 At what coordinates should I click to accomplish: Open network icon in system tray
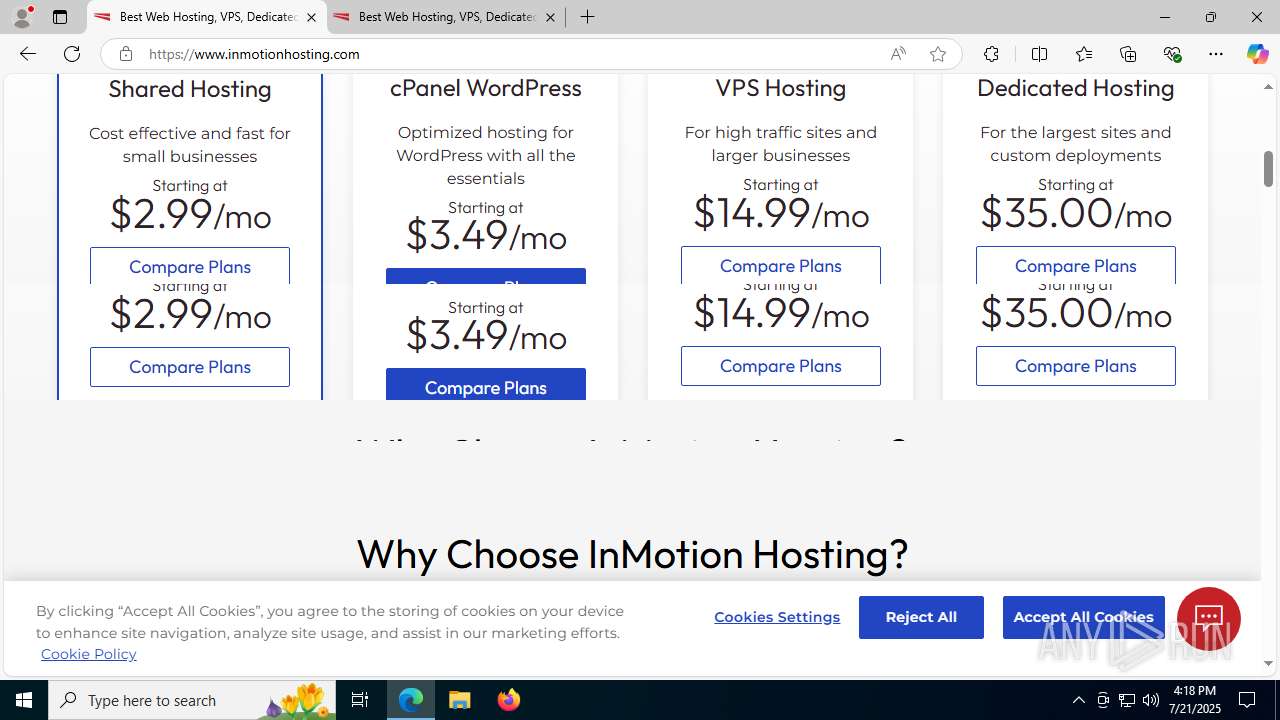point(1127,700)
